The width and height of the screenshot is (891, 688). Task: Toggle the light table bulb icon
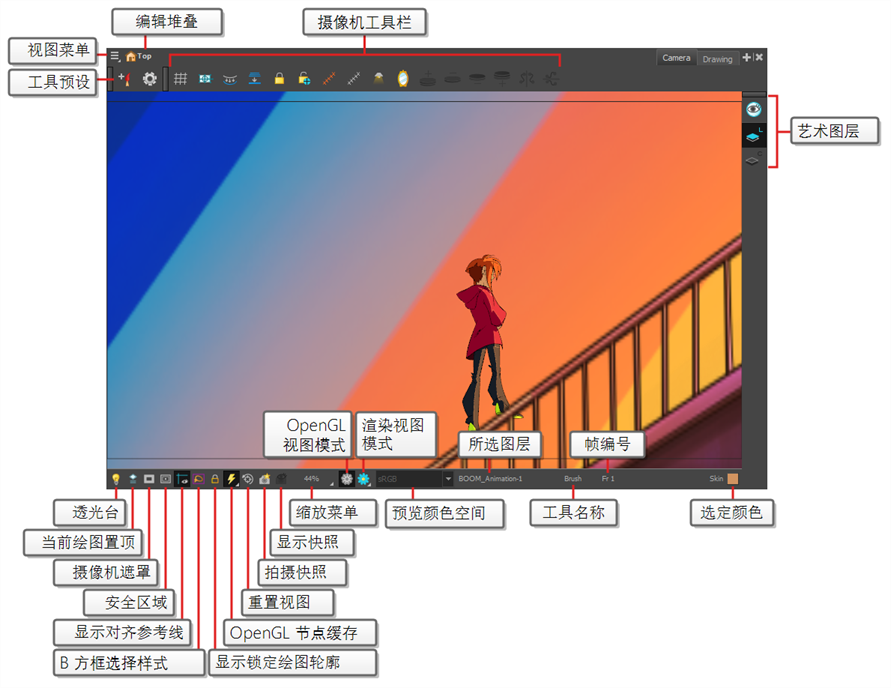[x=115, y=479]
